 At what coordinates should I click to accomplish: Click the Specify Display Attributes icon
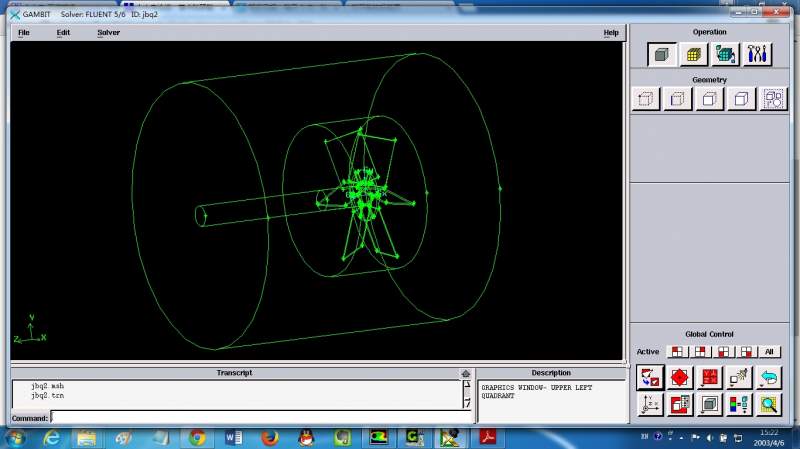680,405
